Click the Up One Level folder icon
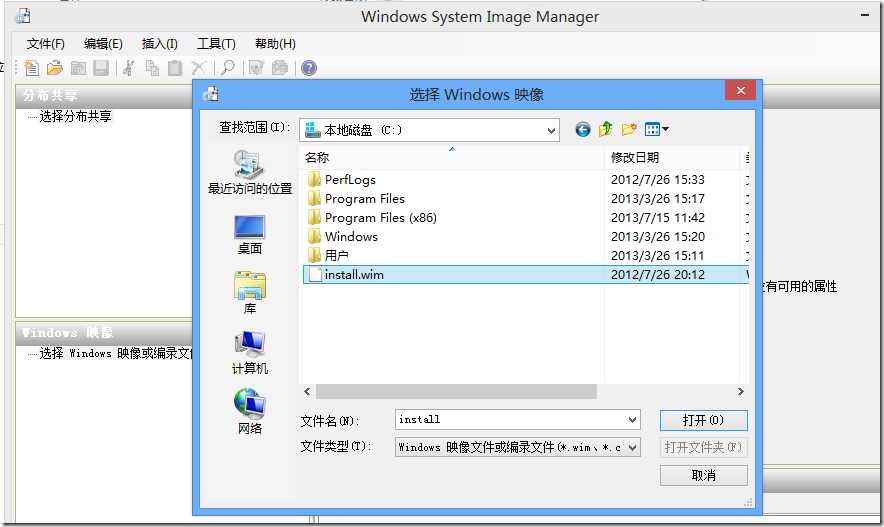 pos(605,130)
